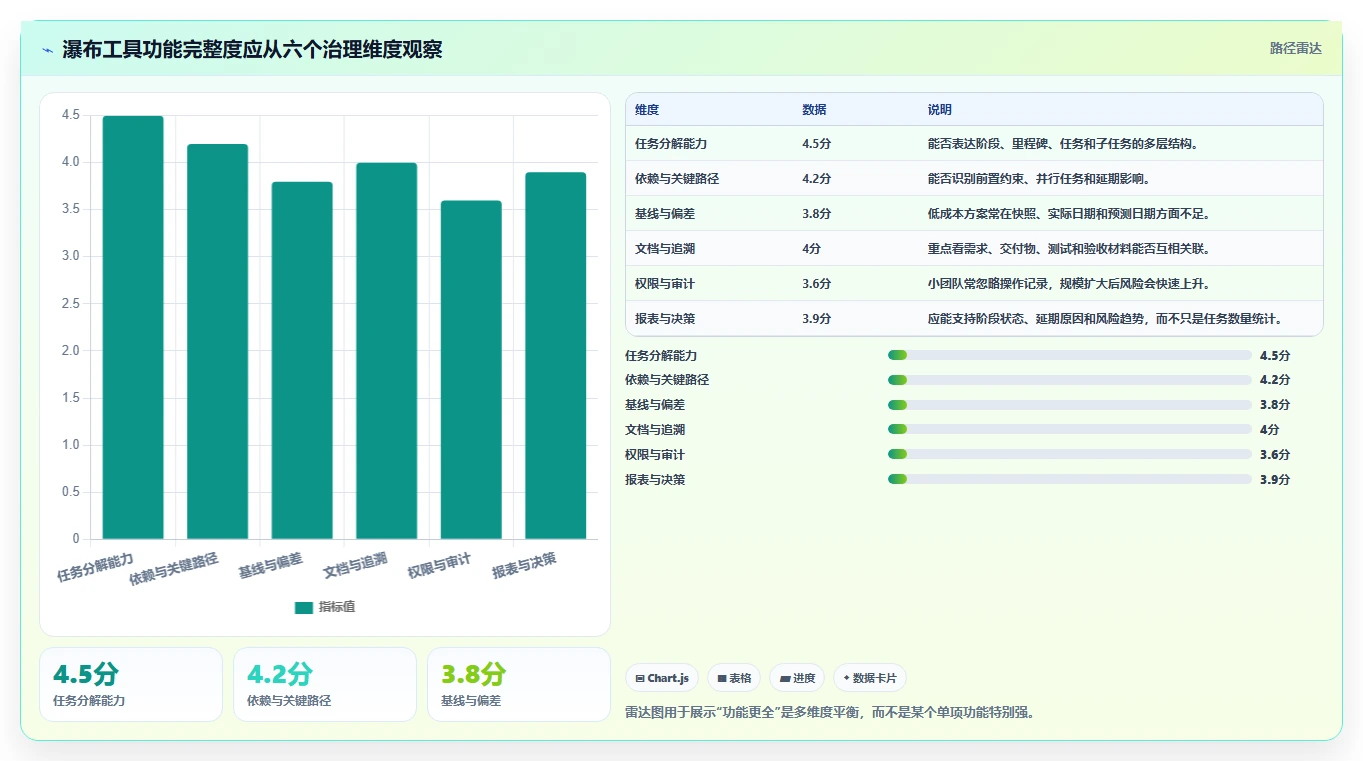Select the 表格 tag chip
Viewport: 1363px width, 761px height.
[x=734, y=678]
